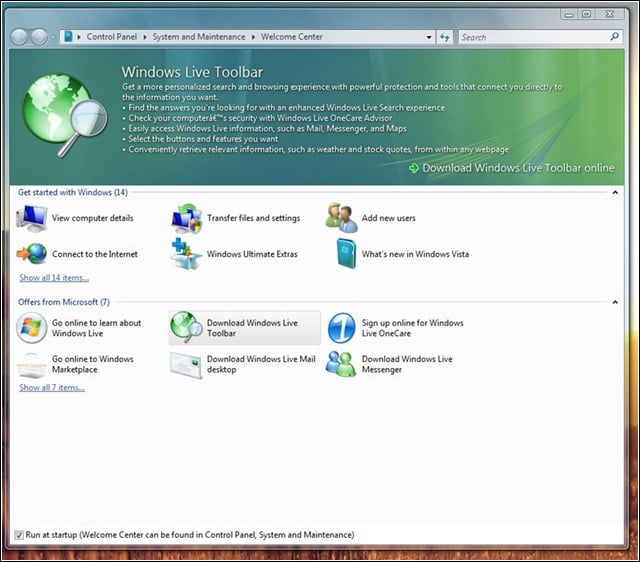The height and width of the screenshot is (562, 640).
Task: Click the Control Panel icon in address bar
Action: (69, 37)
